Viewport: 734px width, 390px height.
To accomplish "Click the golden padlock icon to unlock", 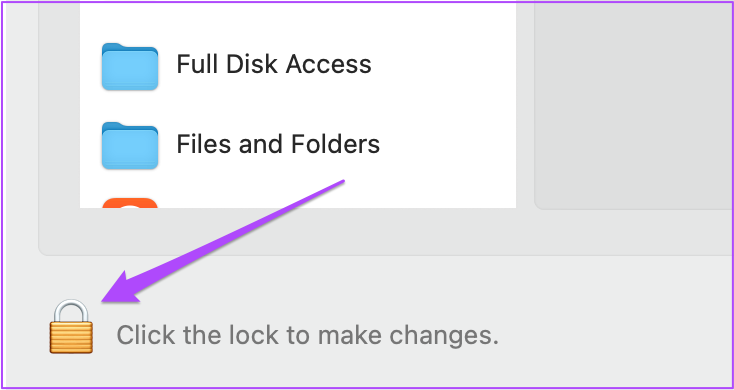I will [71, 327].
